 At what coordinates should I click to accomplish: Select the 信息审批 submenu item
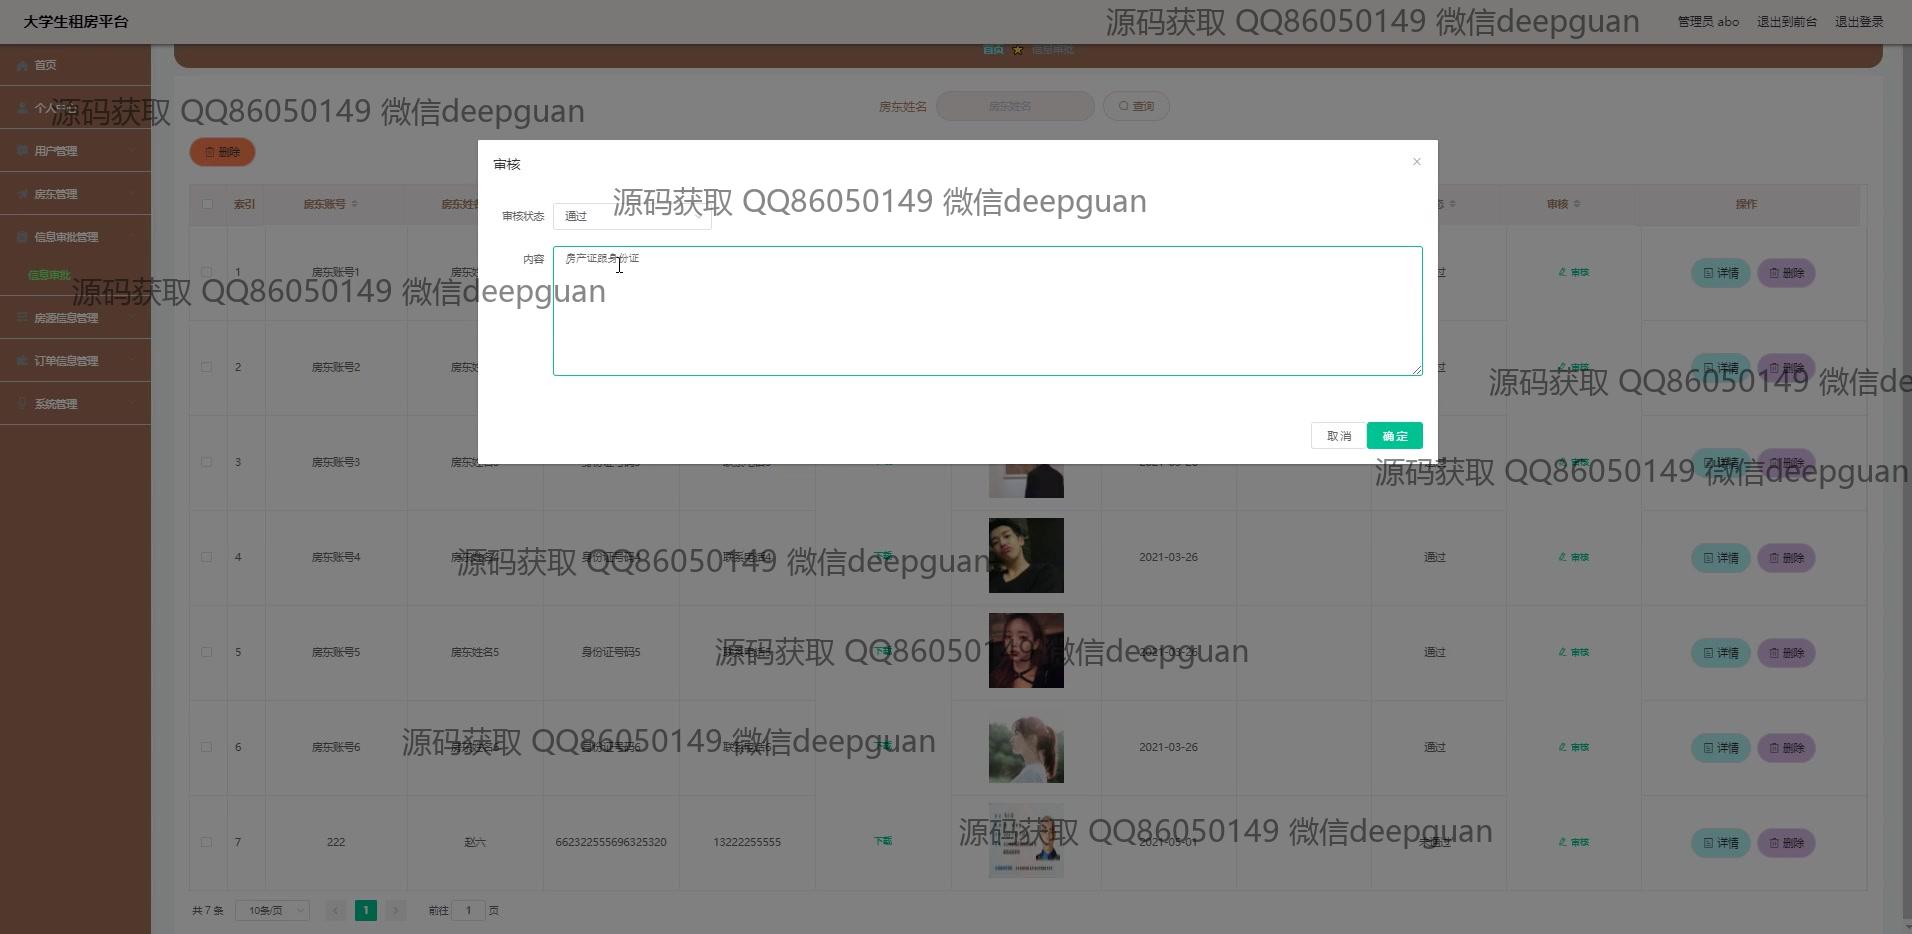[49, 275]
